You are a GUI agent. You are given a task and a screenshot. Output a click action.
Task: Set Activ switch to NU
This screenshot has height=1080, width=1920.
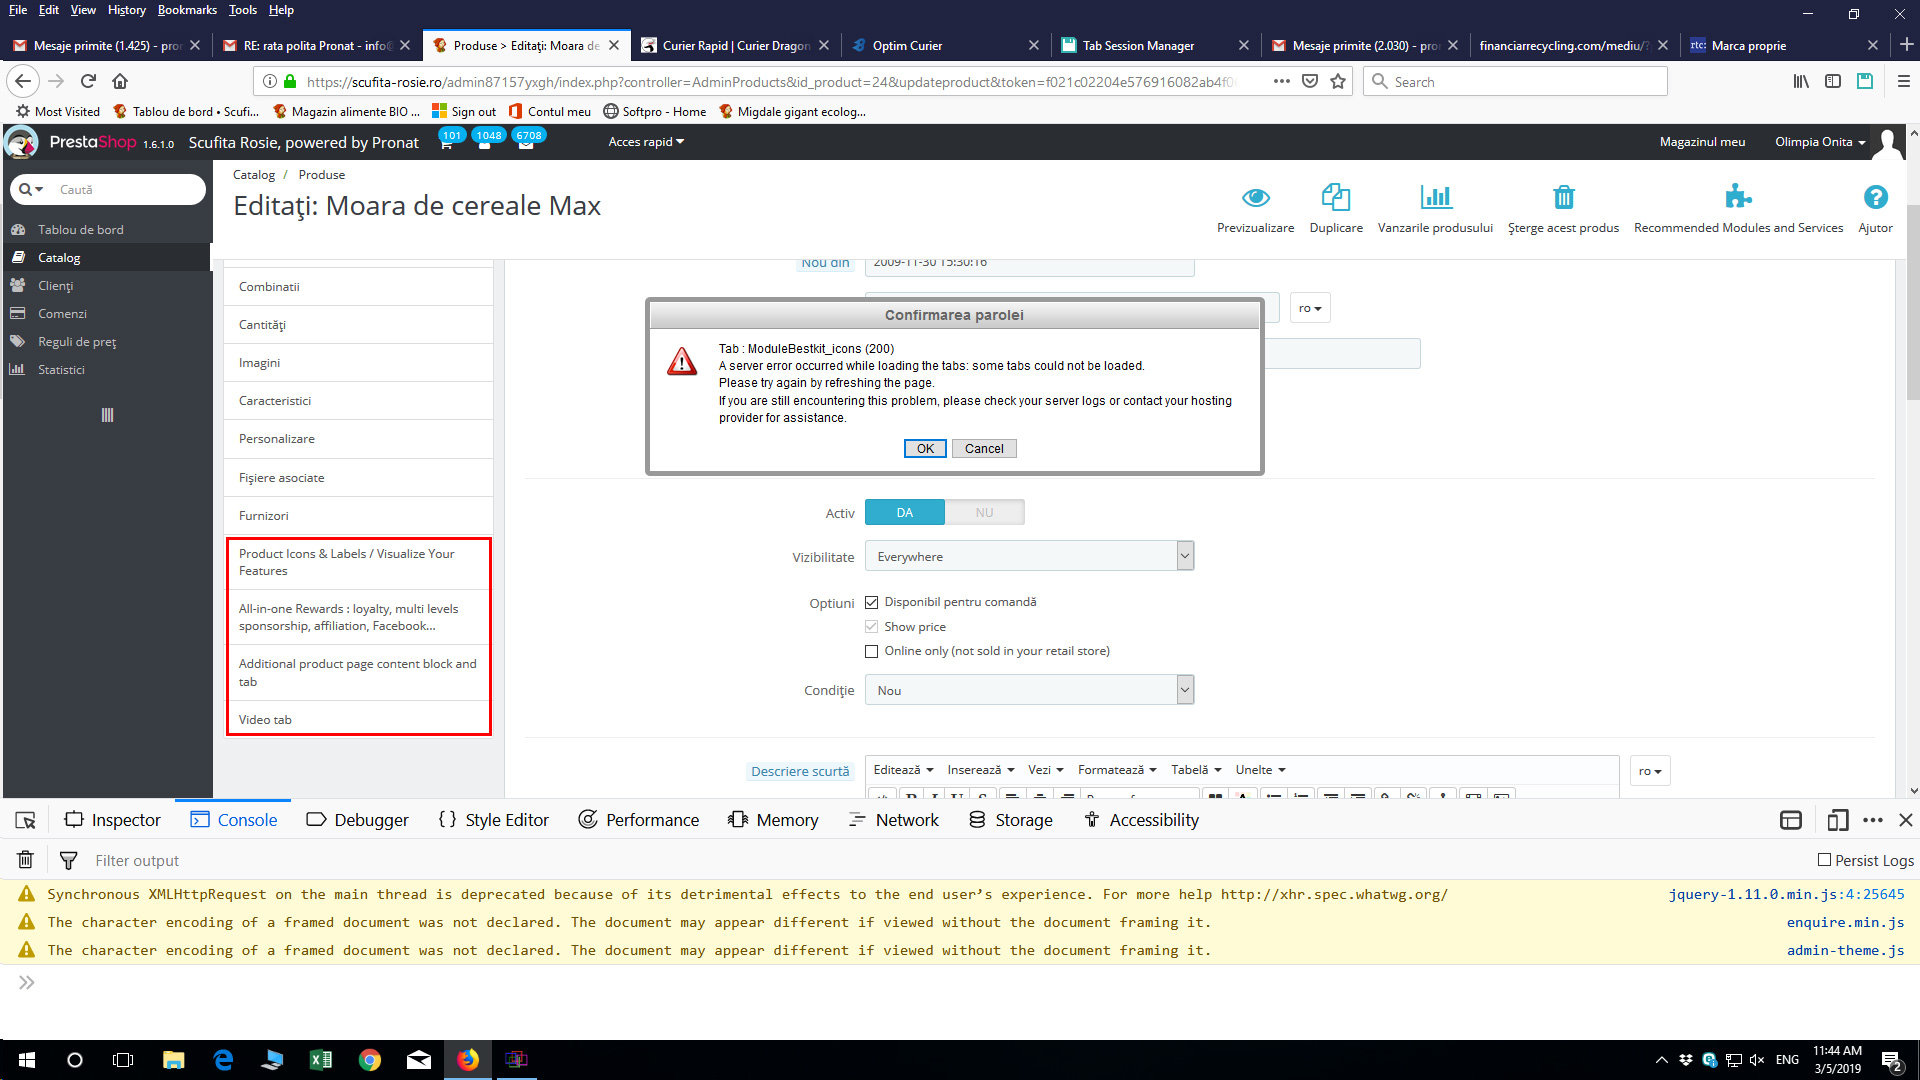click(984, 512)
